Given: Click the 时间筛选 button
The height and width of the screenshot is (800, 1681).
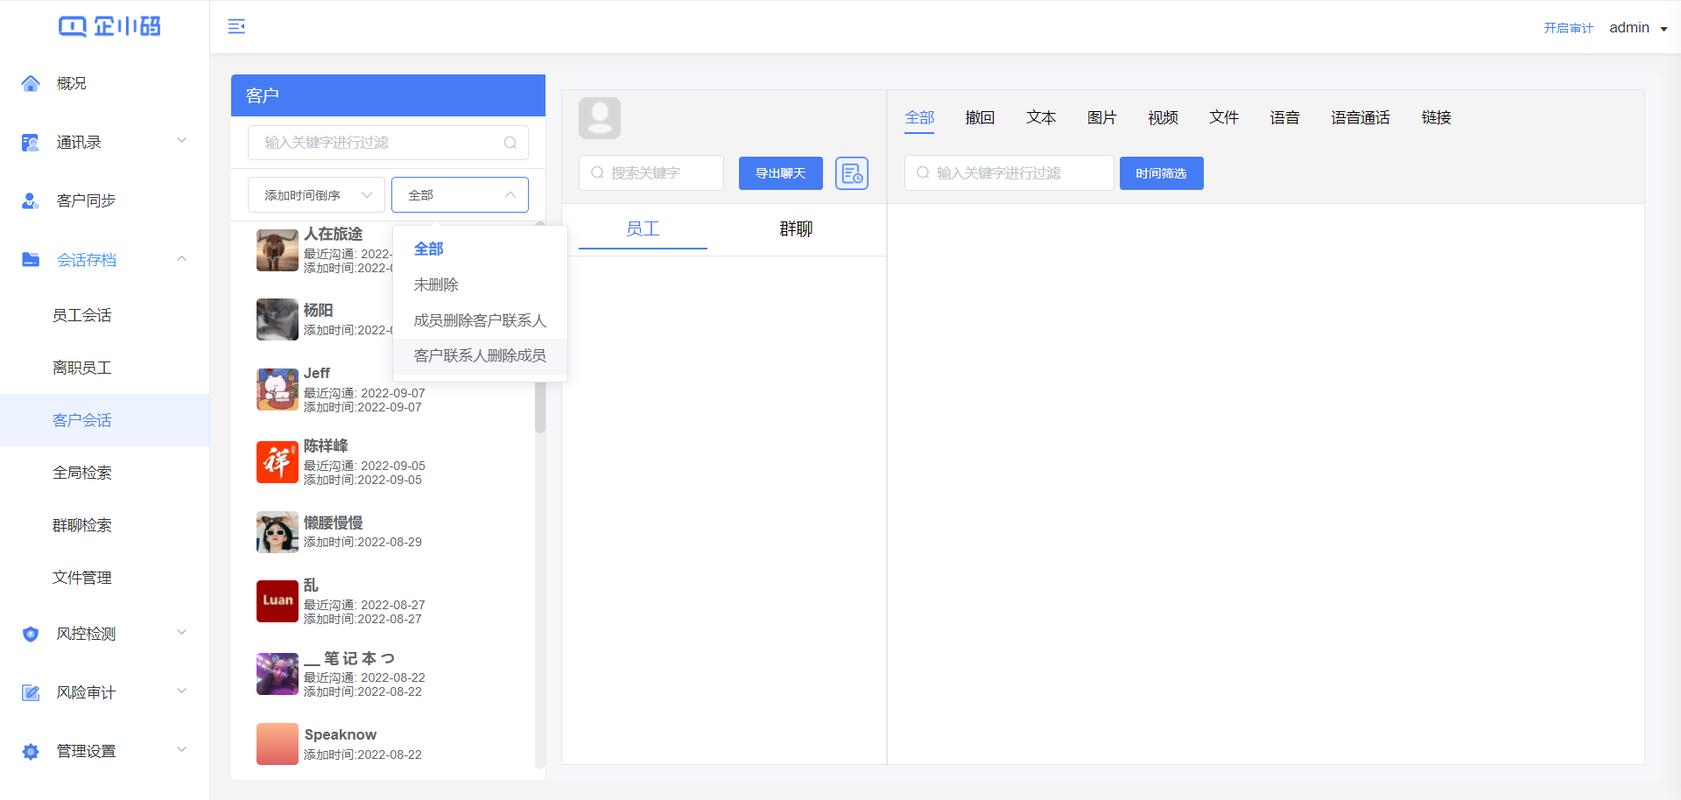Looking at the screenshot, I should pos(1161,173).
